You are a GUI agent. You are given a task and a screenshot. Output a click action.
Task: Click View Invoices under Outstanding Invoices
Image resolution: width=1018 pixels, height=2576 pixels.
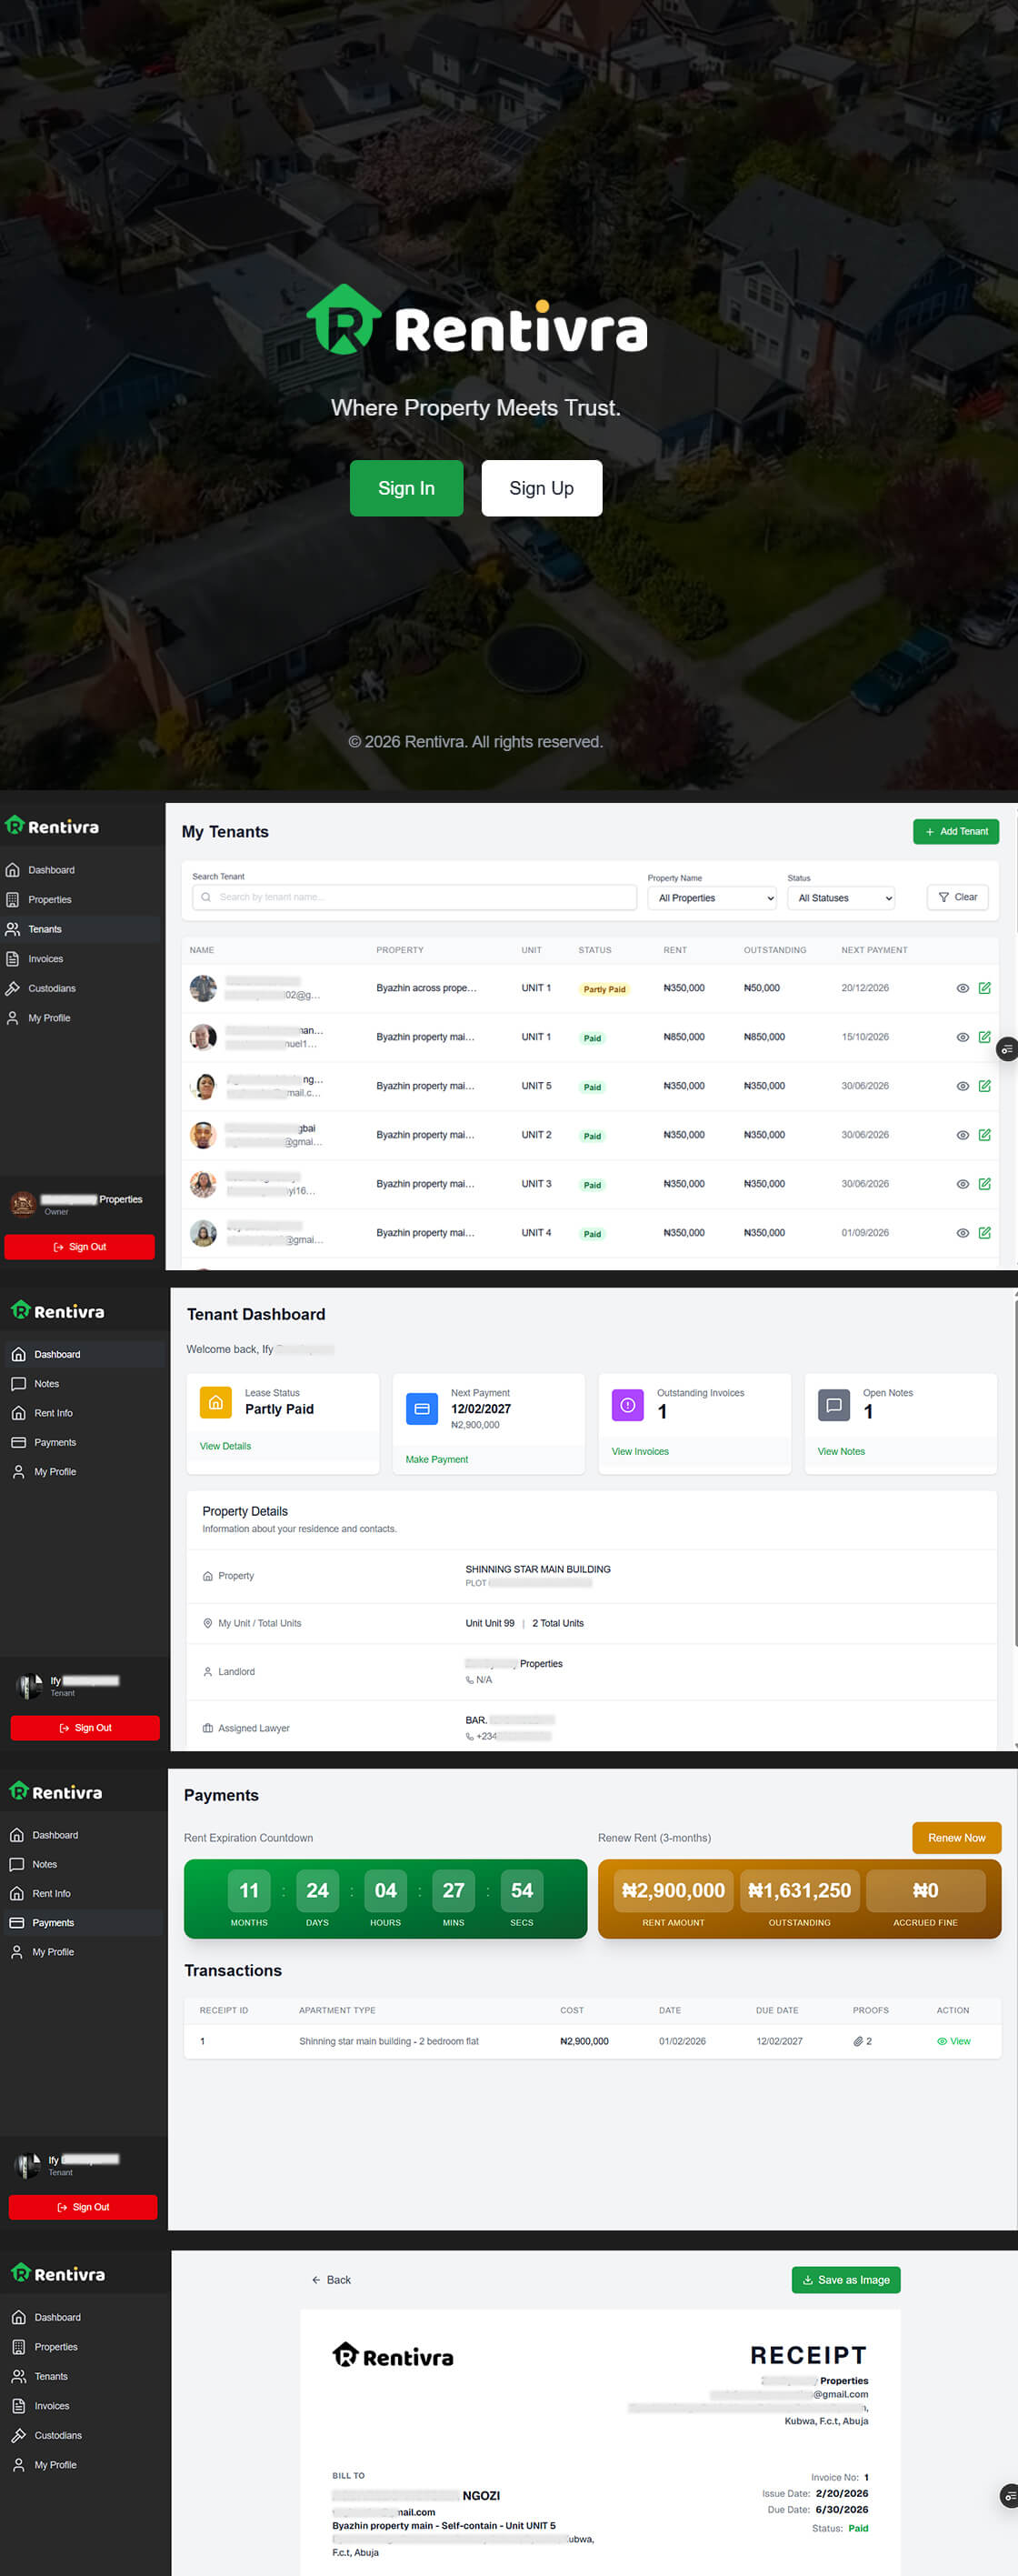(x=639, y=1451)
